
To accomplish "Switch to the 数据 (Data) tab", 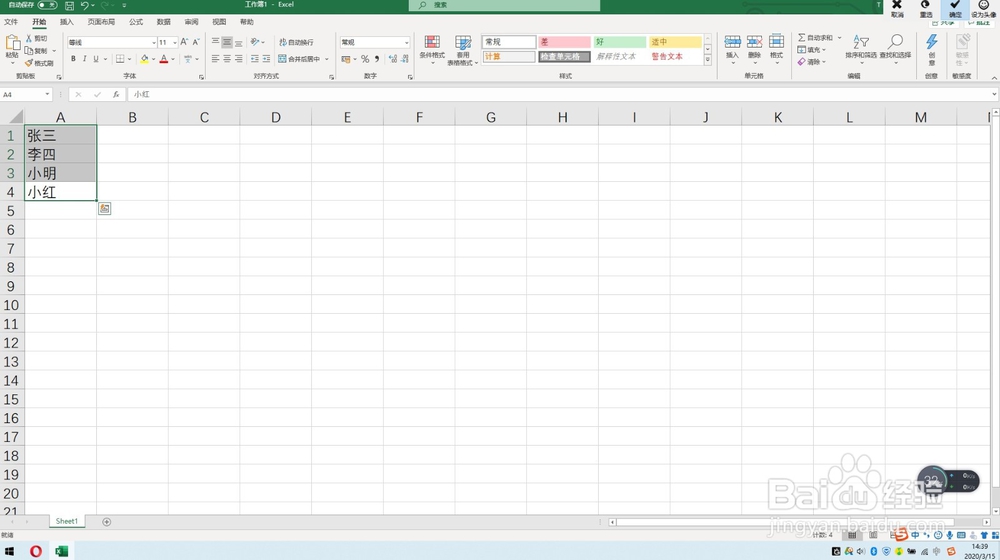I will [164, 22].
